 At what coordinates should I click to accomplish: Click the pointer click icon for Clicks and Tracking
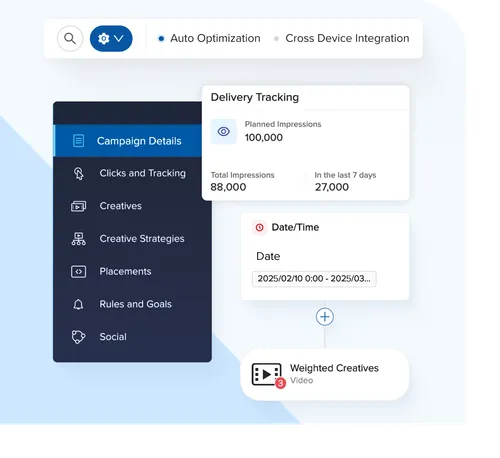point(78,174)
